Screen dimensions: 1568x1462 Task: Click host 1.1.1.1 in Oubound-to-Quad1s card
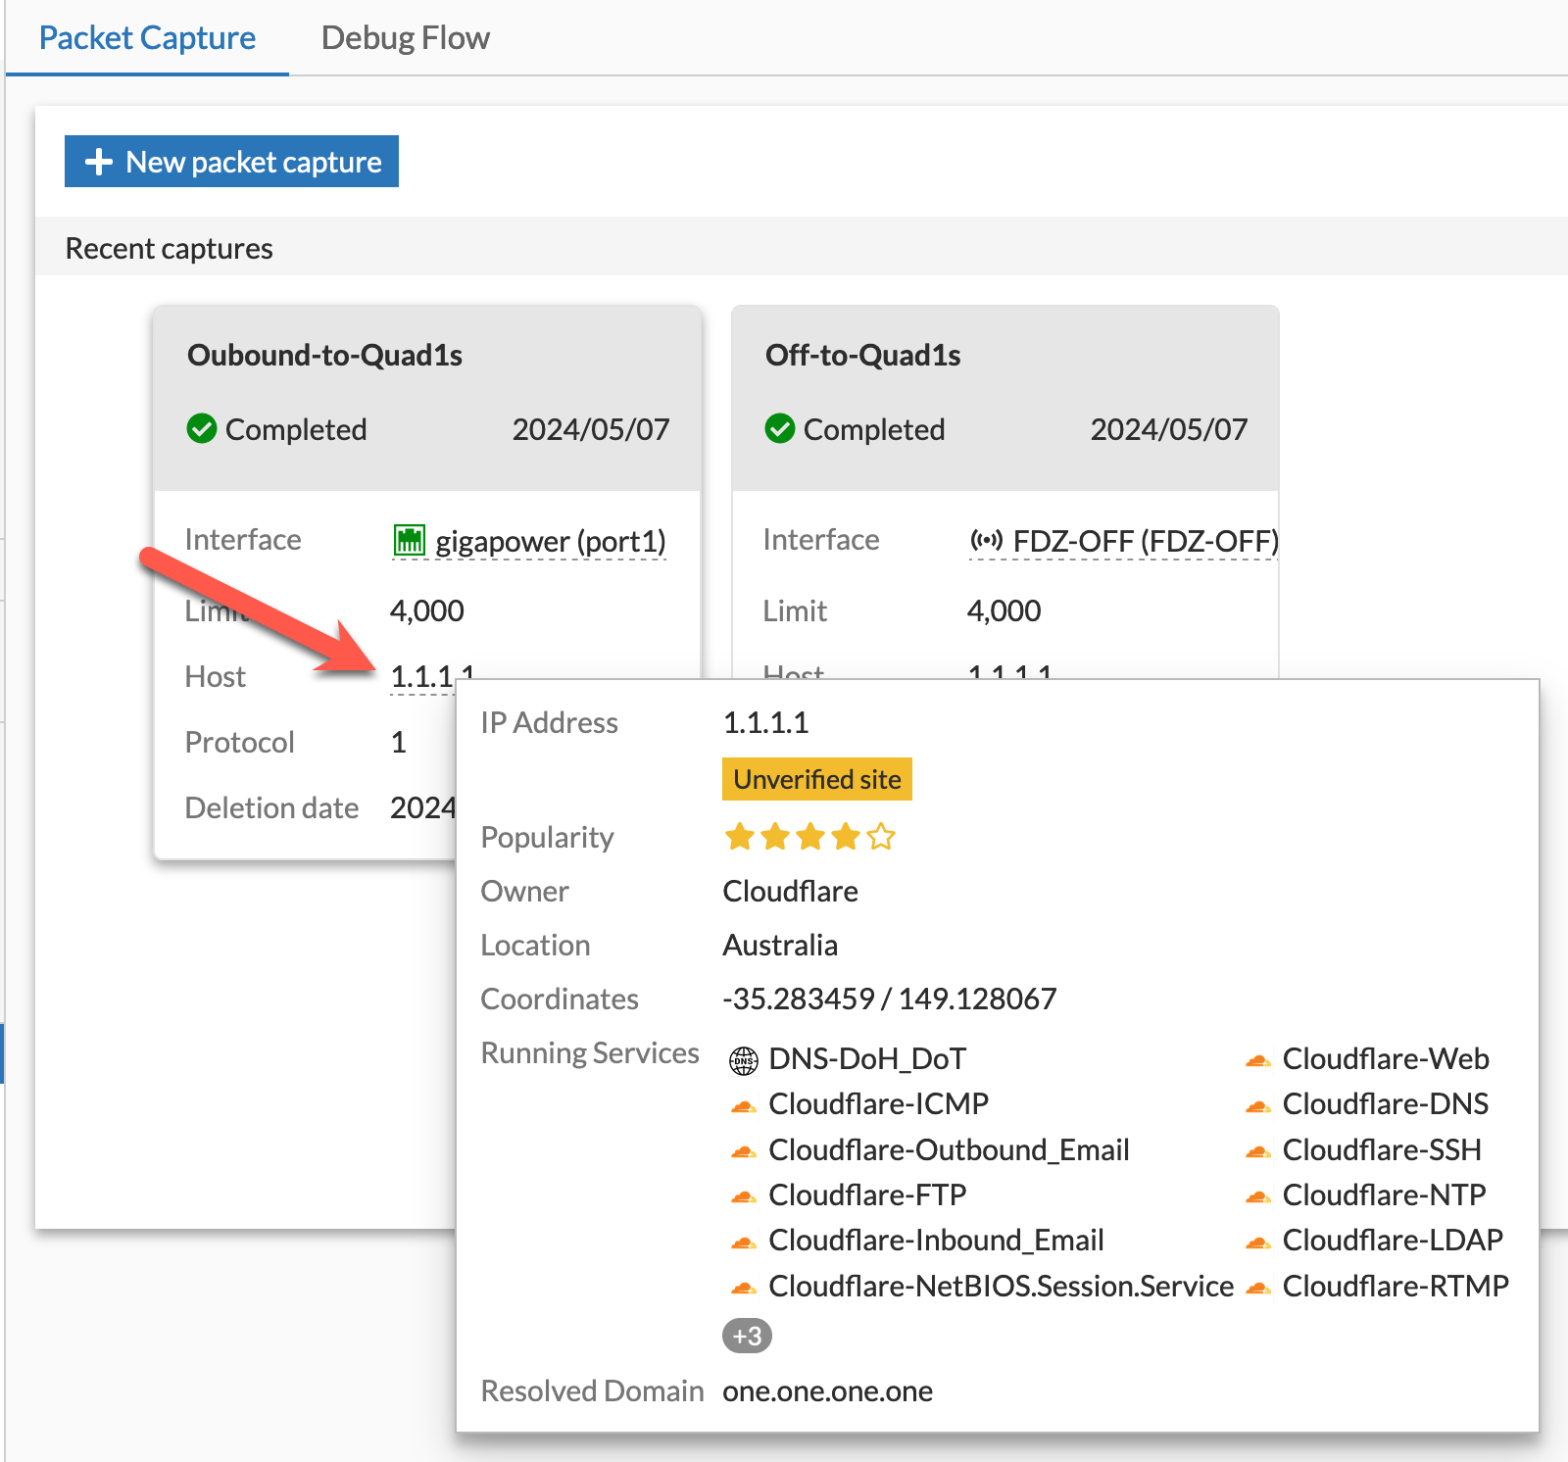[431, 675]
